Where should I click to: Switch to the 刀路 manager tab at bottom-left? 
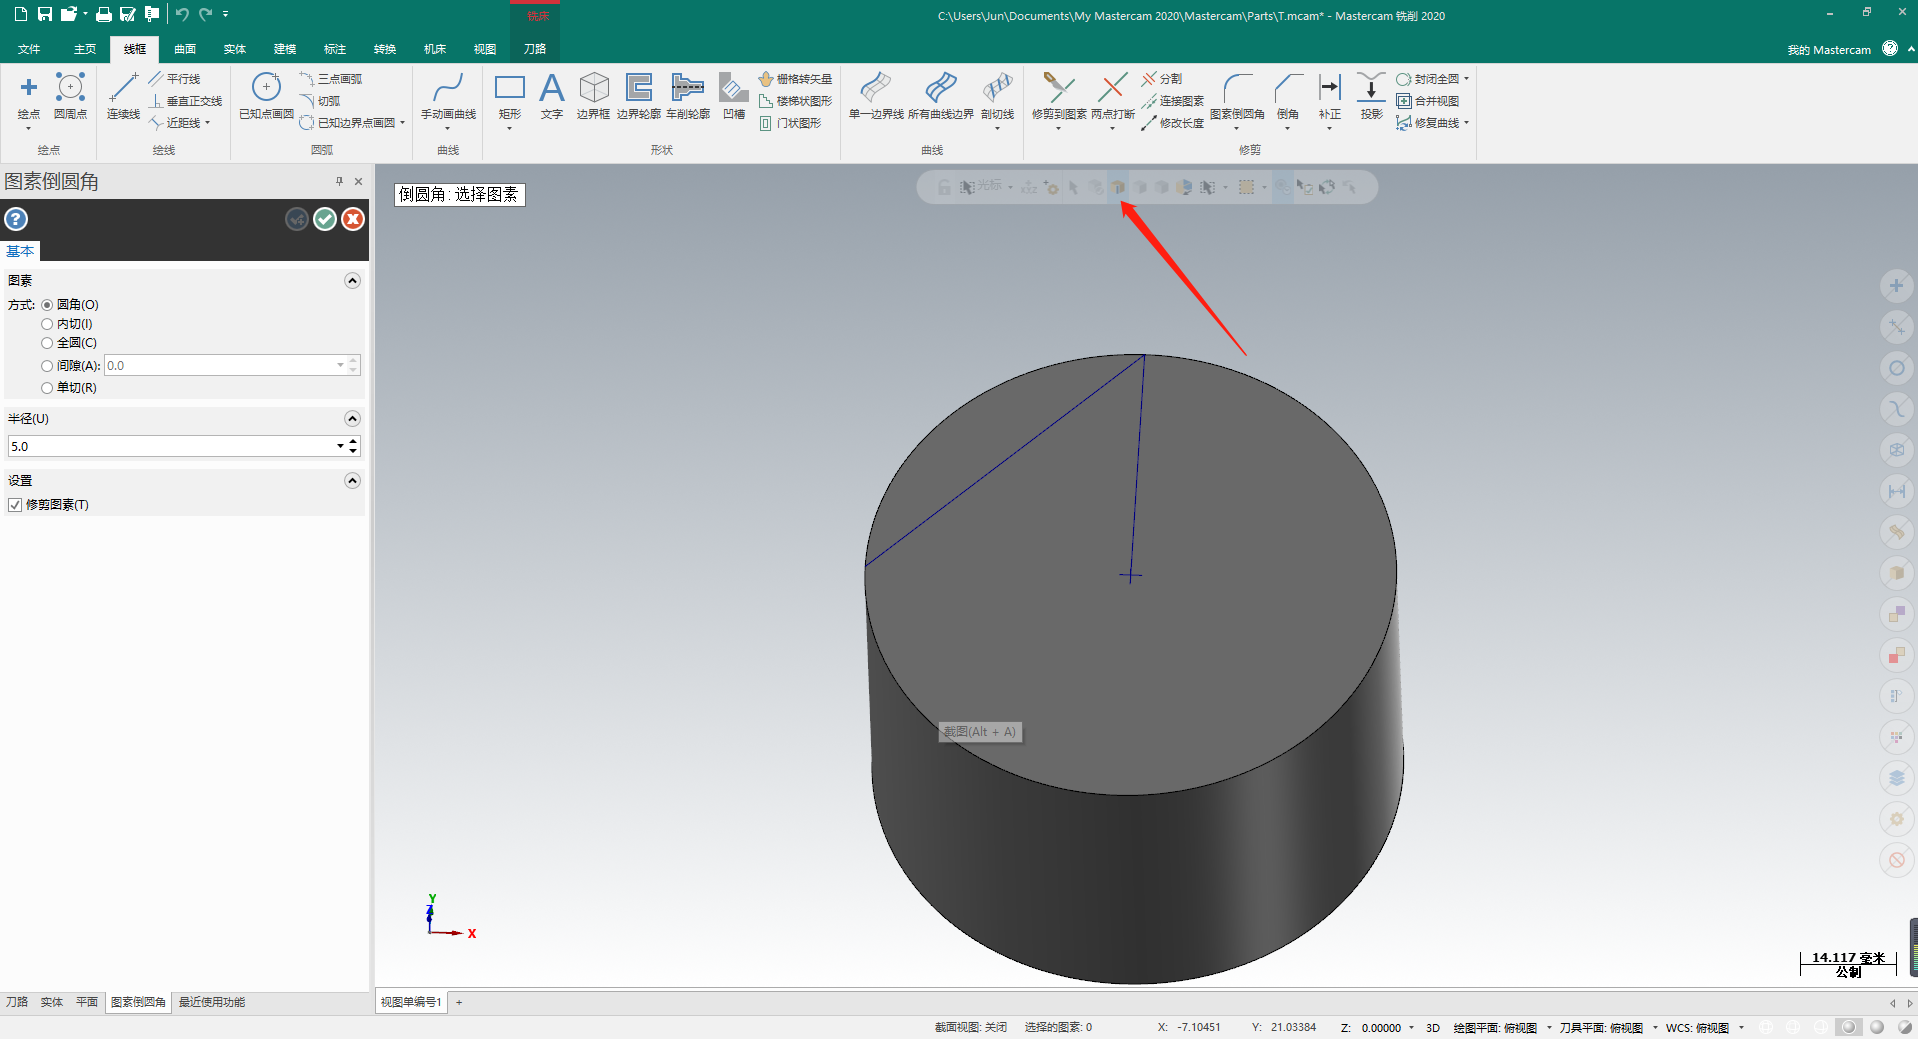click(17, 1002)
